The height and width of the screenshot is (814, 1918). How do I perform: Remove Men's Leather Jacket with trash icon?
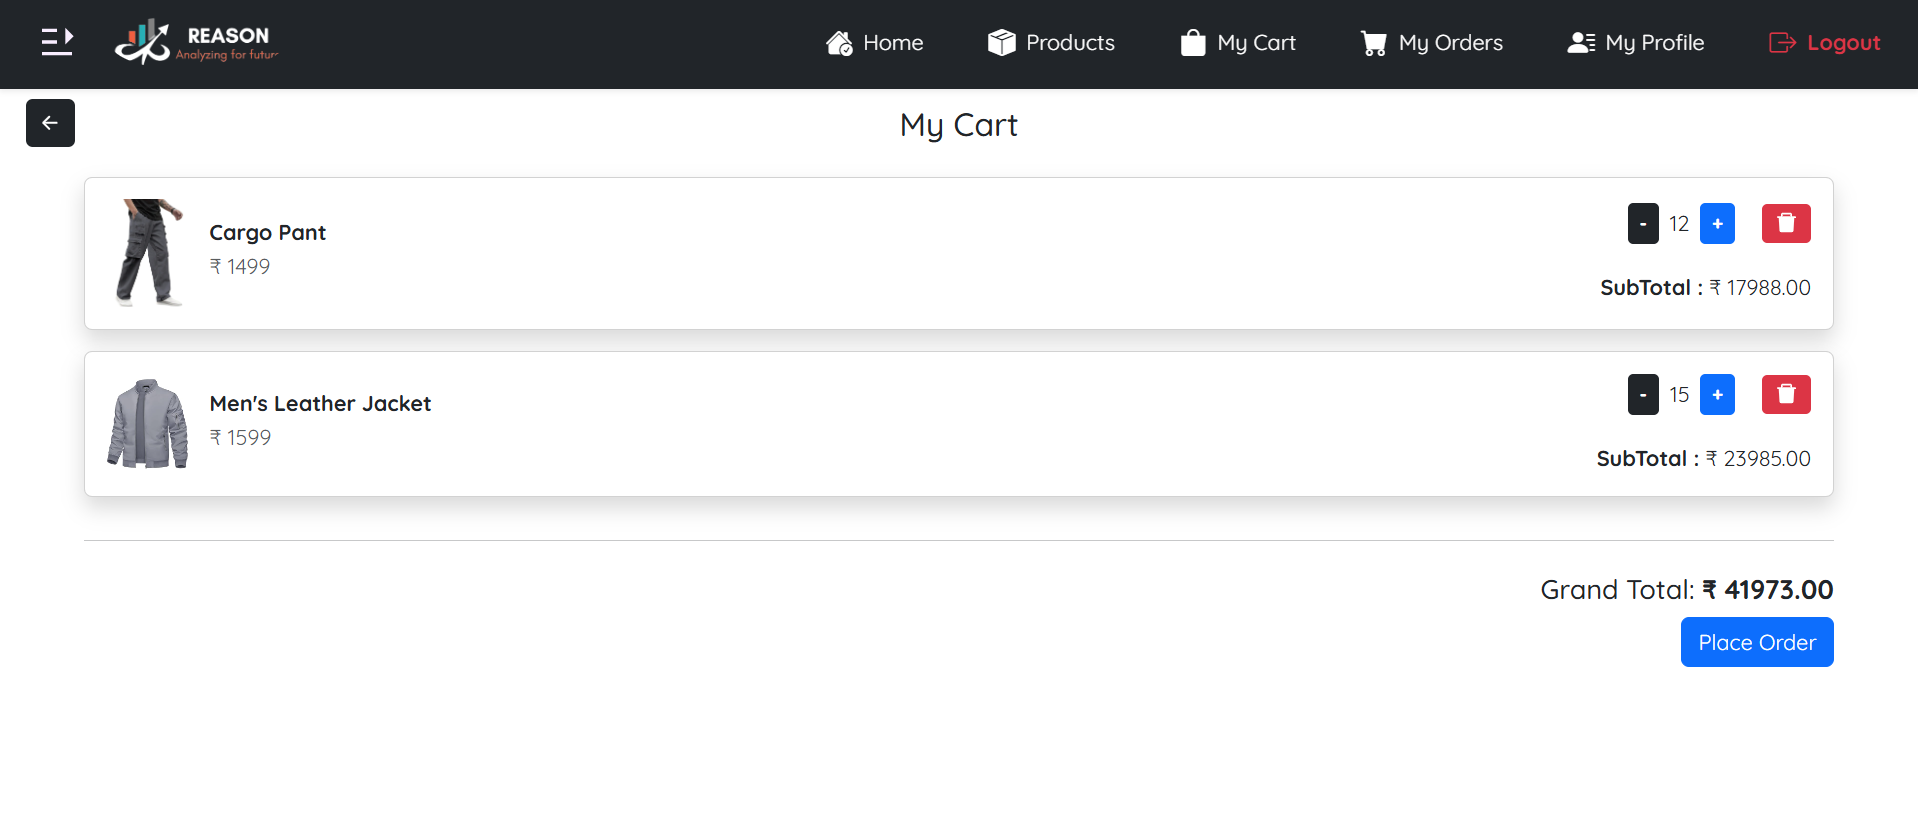(x=1785, y=394)
